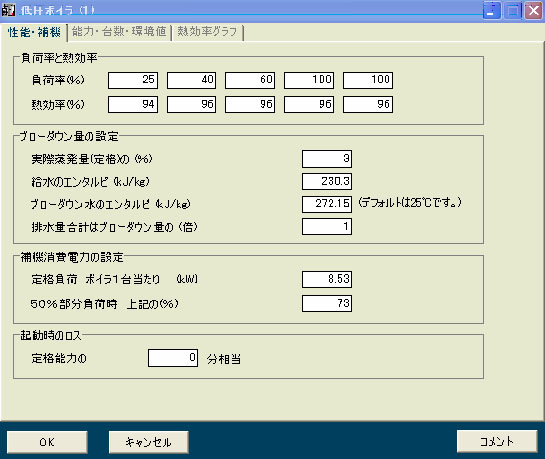Edit the 起動時のロス 定格能力の minutes field
This screenshot has height=459, width=545.
click(x=173, y=358)
